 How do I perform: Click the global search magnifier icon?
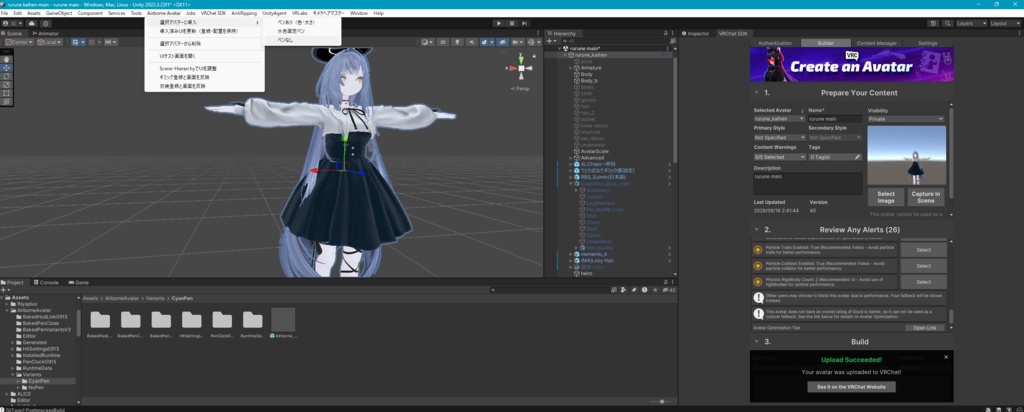(x=948, y=24)
